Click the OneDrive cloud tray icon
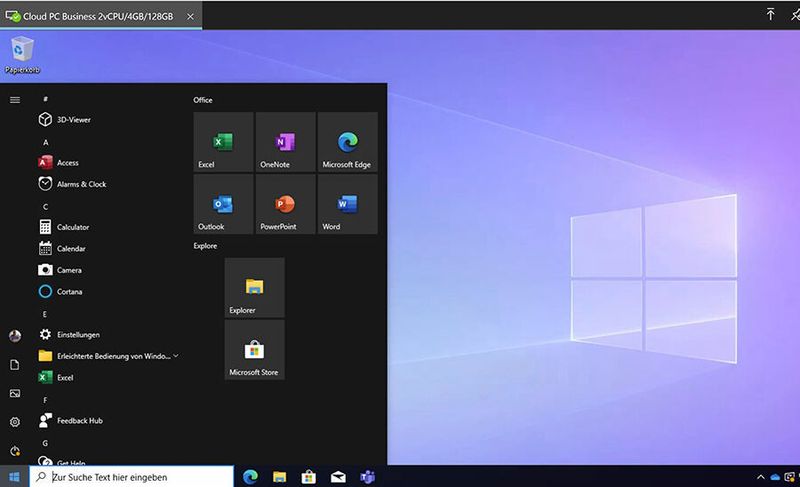 (775, 477)
